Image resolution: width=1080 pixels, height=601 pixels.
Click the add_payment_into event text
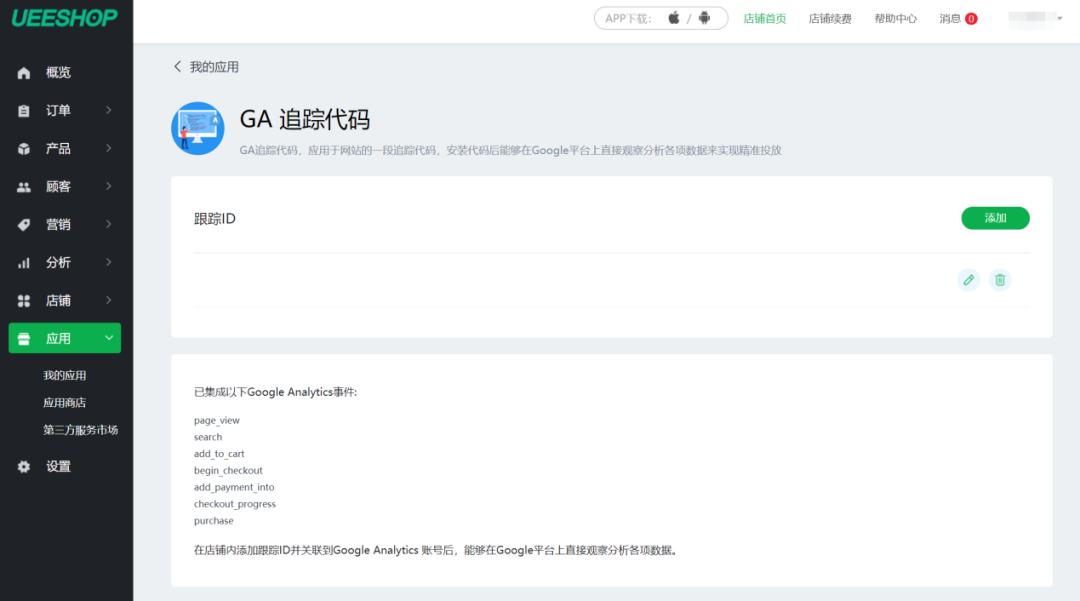coord(234,487)
